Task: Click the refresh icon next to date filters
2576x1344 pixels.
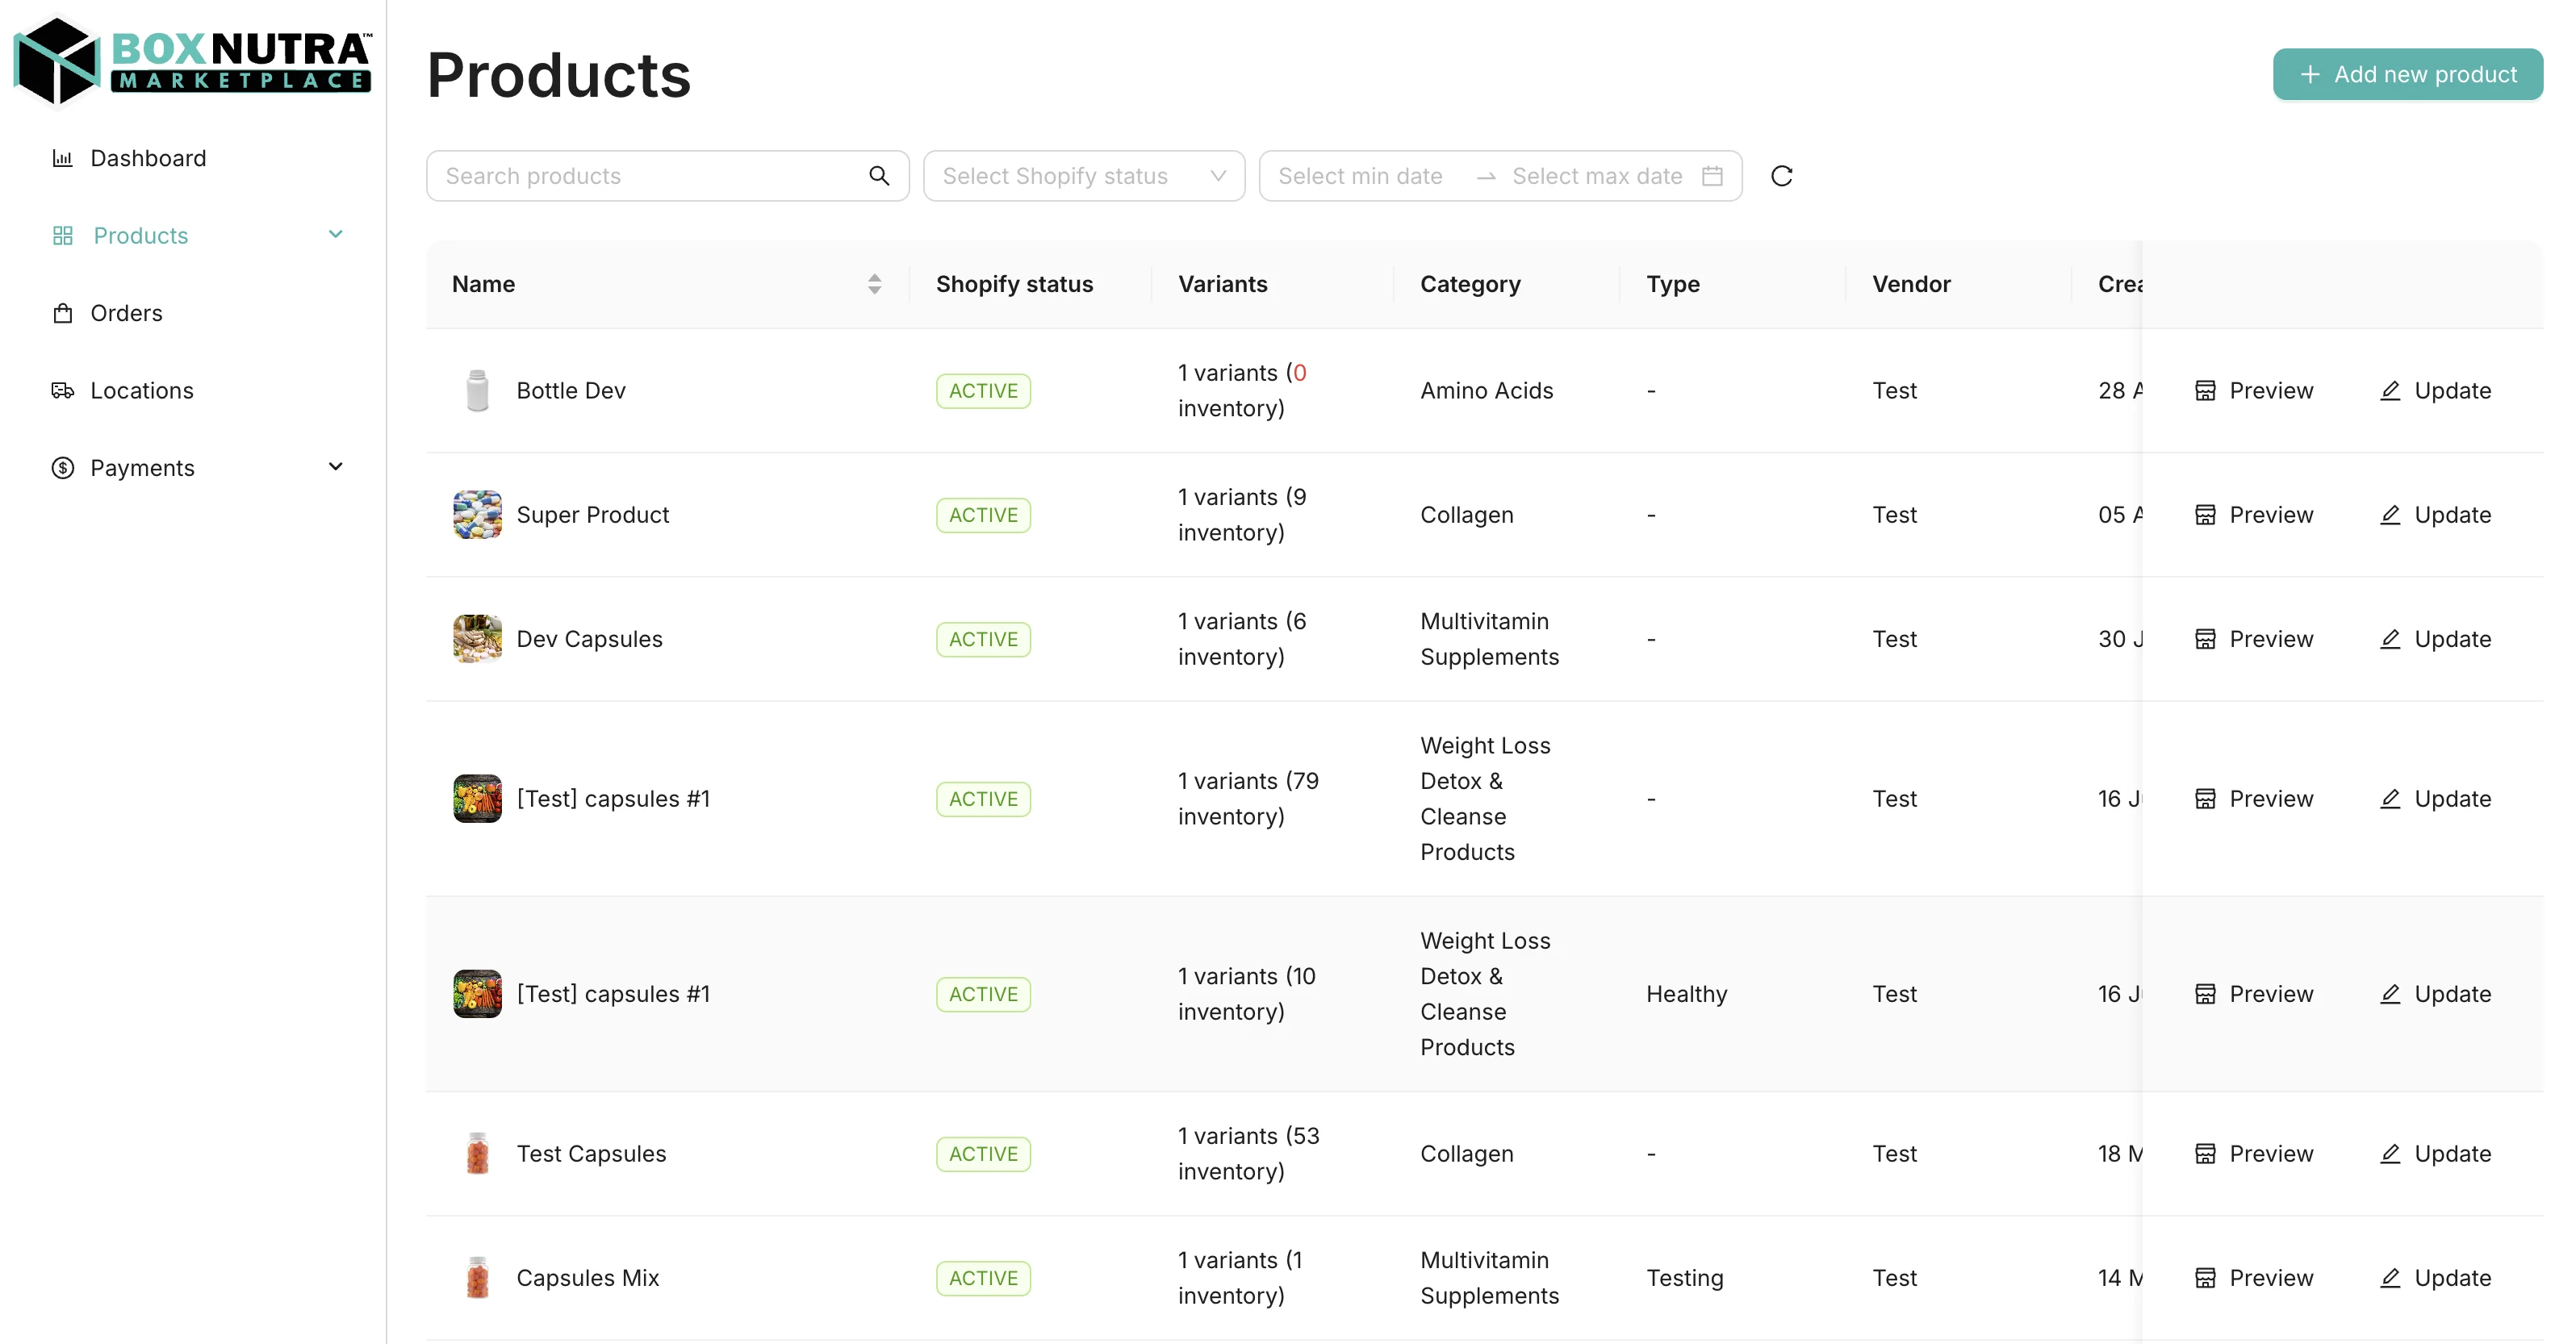Action: pos(1782,175)
